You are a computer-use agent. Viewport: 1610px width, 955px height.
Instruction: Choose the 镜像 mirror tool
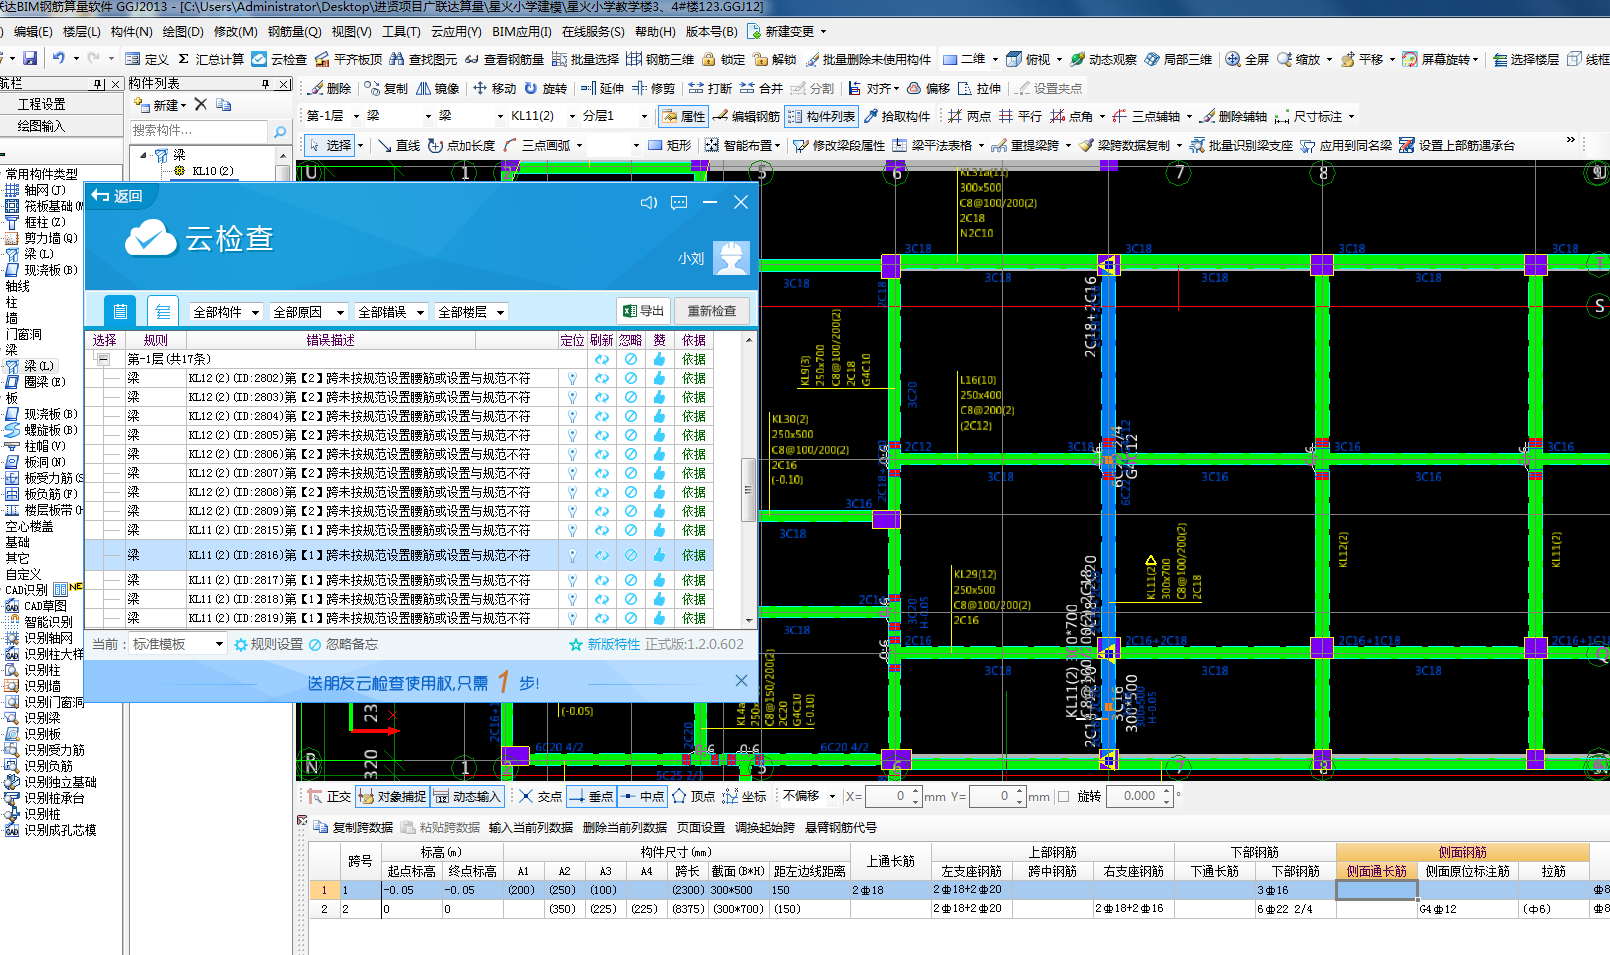tap(438, 88)
